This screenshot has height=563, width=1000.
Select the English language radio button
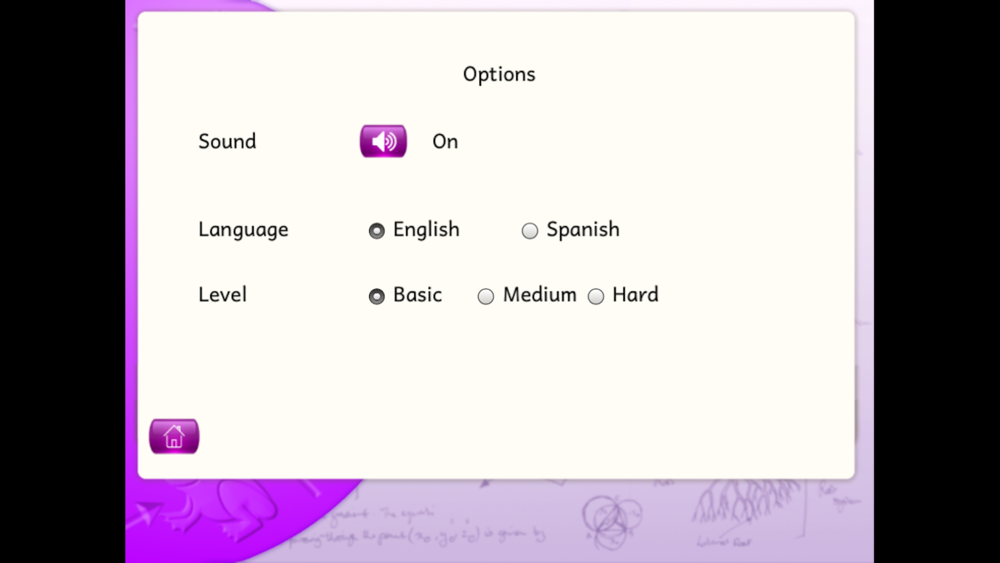377,230
